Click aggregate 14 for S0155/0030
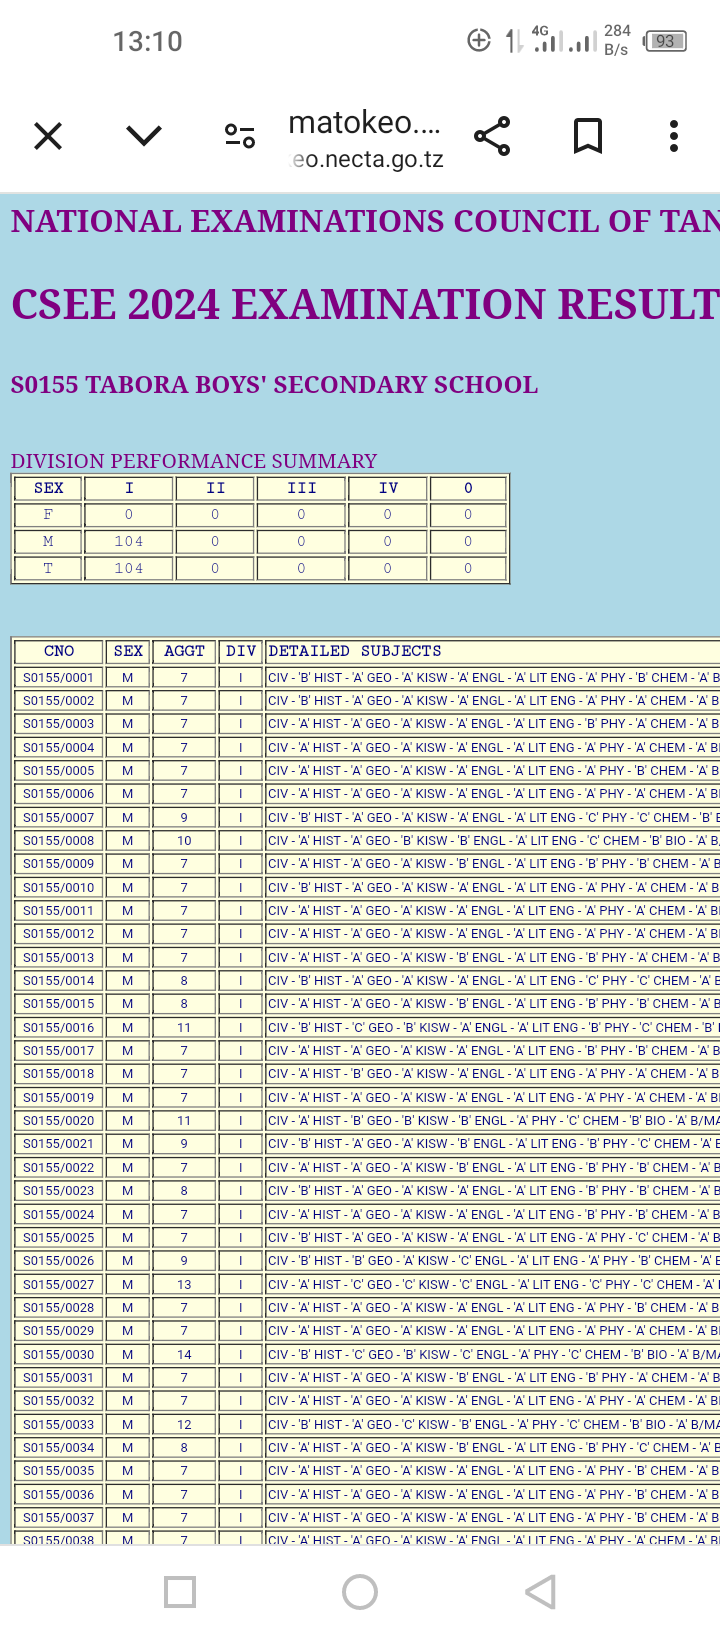The width and height of the screenshot is (720, 1640). (x=184, y=1354)
